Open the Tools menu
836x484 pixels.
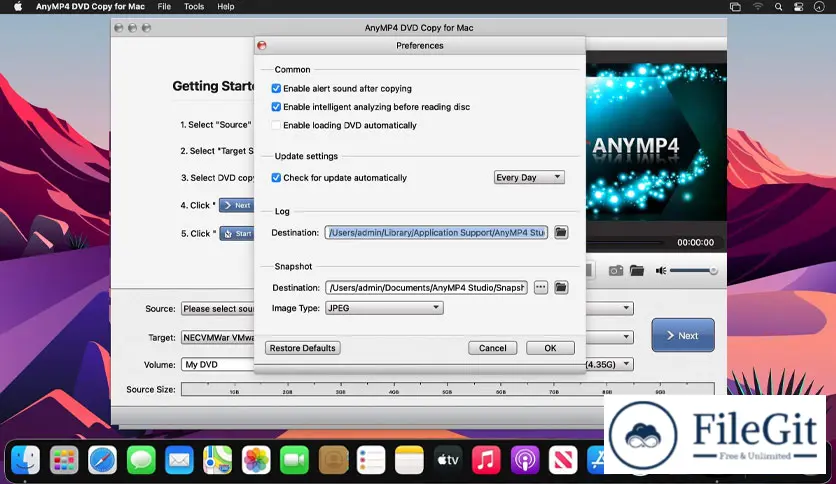pyautogui.click(x=194, y=7)
